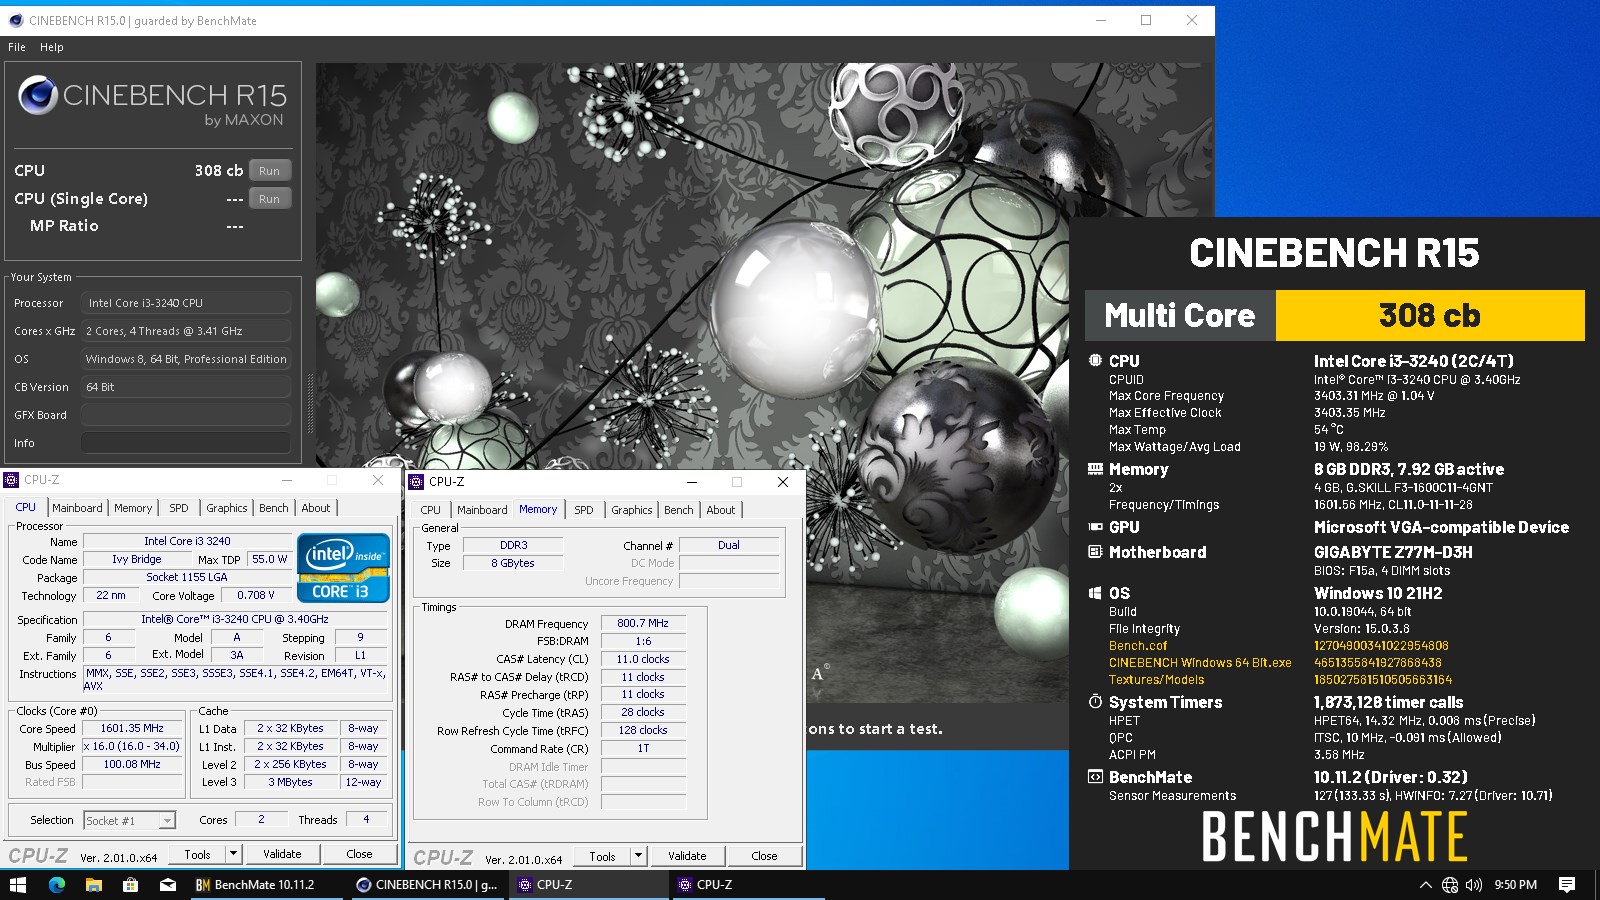1600x900 pixels.
Task: Open notification action center icon
Action: [1567, 885]
